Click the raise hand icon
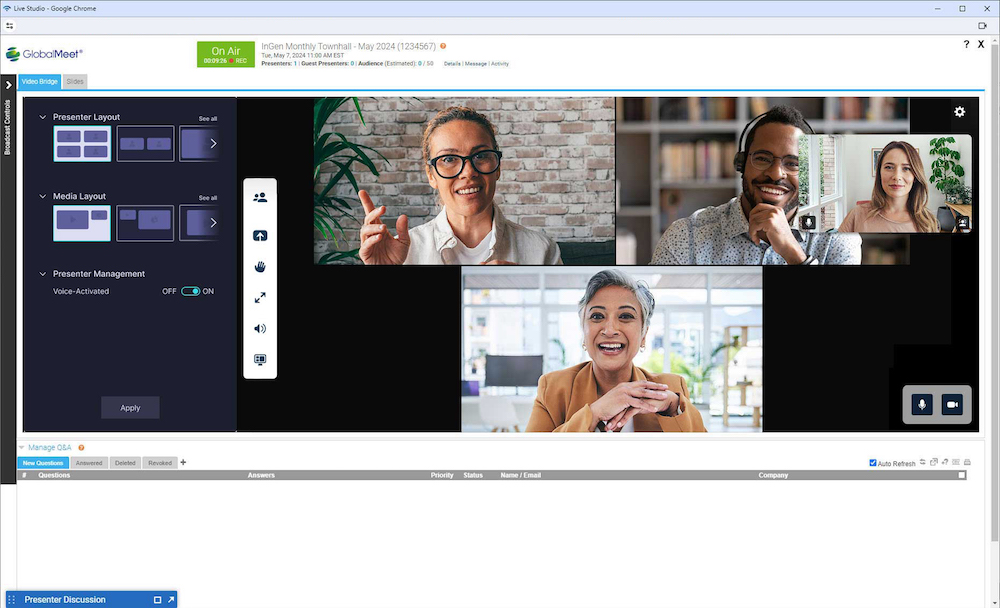Viewport: 1000px width, 608px height. point(260,267)
